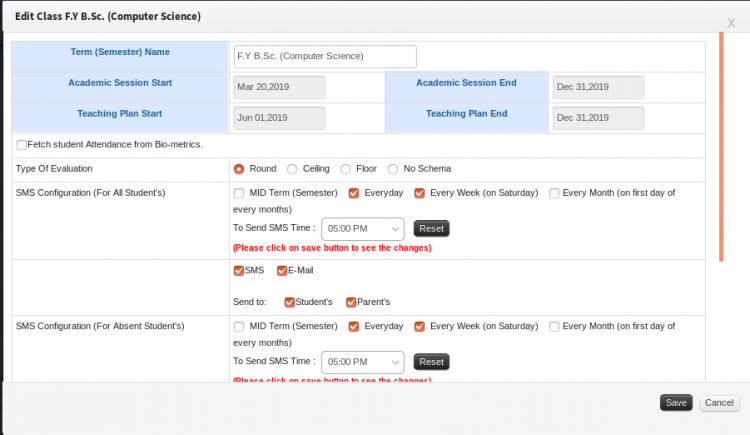Viewport: 750px width, 435px height.
Task: Uncheck Everyday for Absent Students SMS
Action: [353, 326]
